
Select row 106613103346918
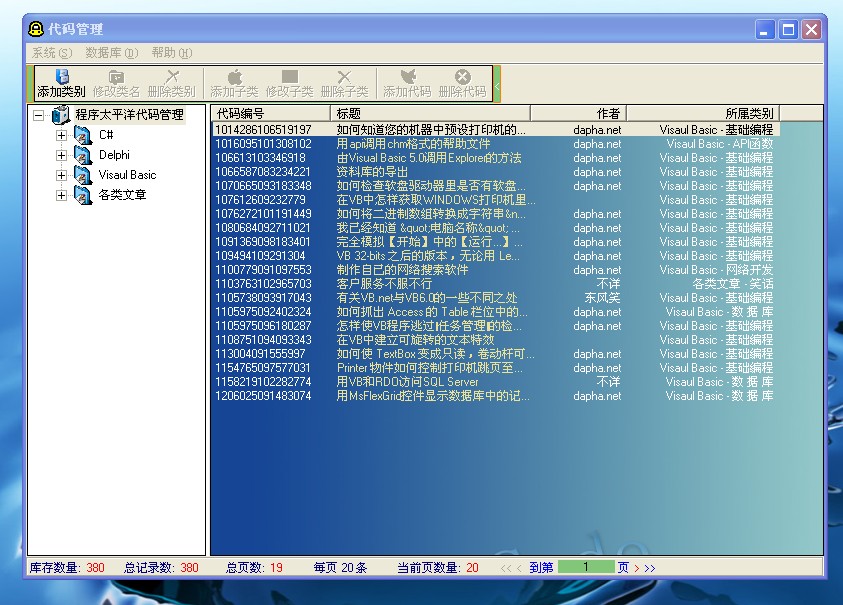coord(495,158)
